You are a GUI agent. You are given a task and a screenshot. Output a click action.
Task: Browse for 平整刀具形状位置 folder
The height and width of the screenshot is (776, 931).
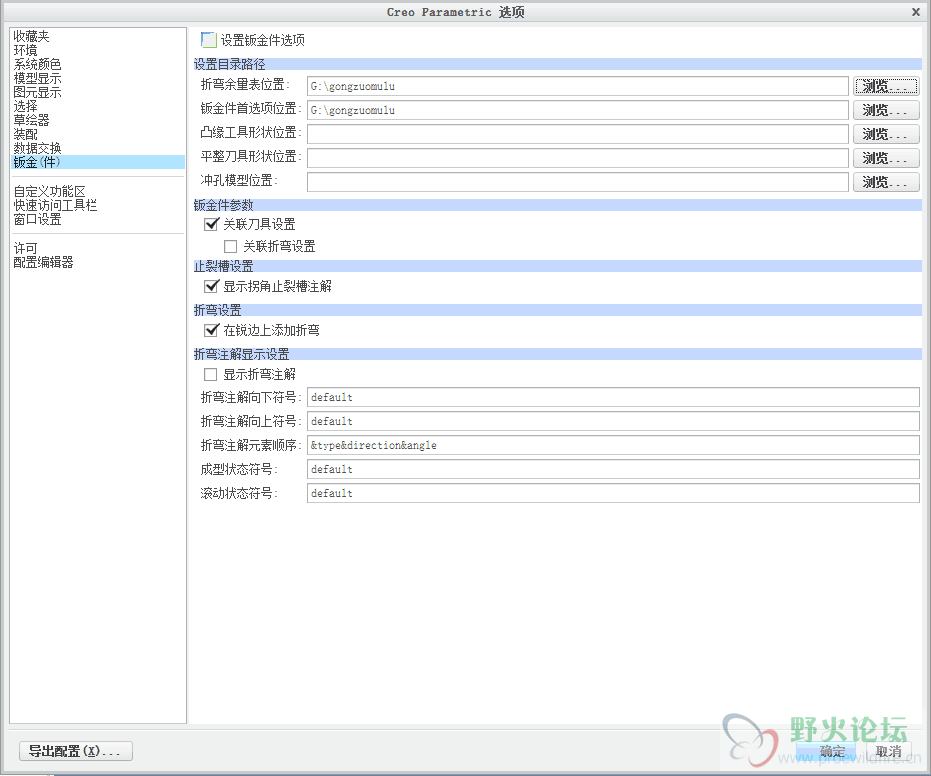click(x=886, y=158)
